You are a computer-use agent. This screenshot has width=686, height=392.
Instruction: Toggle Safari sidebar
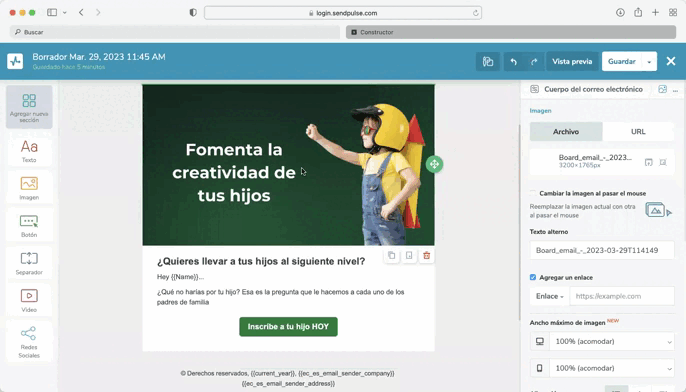[52, 13]
